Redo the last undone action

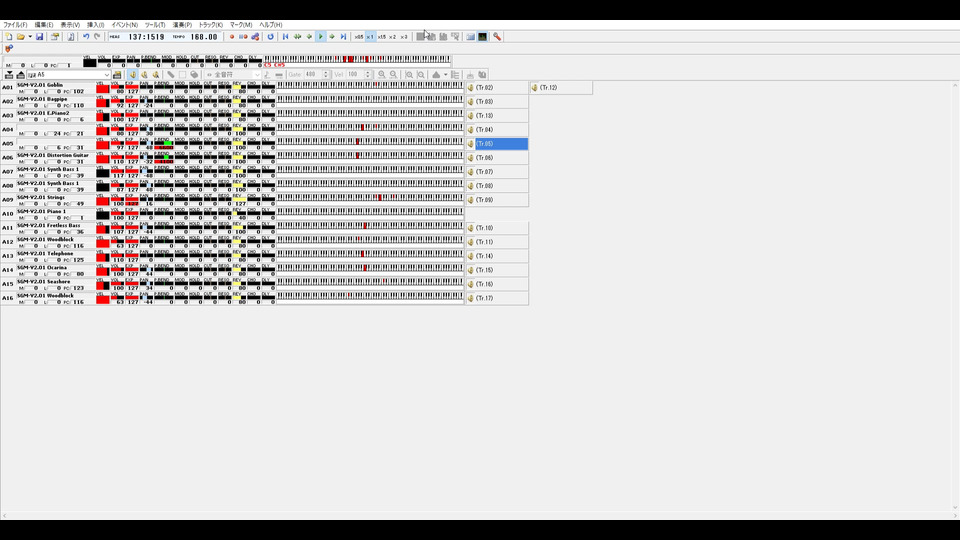(97, 37)
